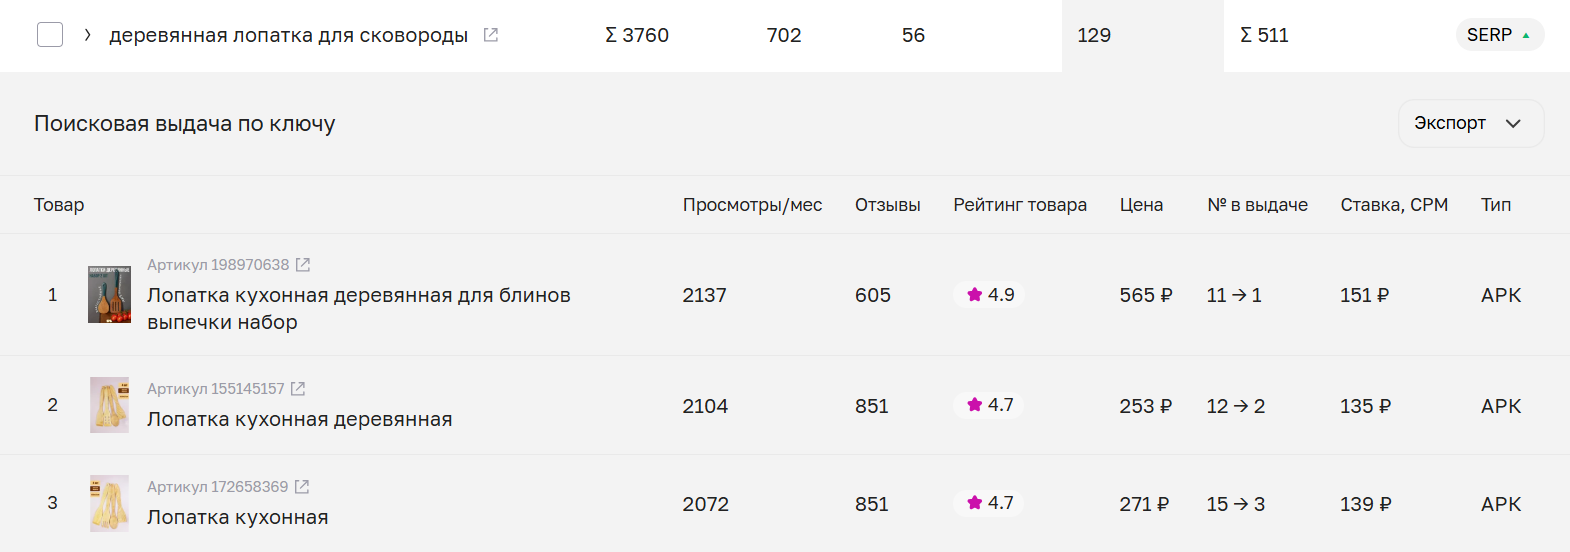Screen dimensions: 1570x552
Task: Open external link for Артикул 198970638
Action: tap(303, 265)
